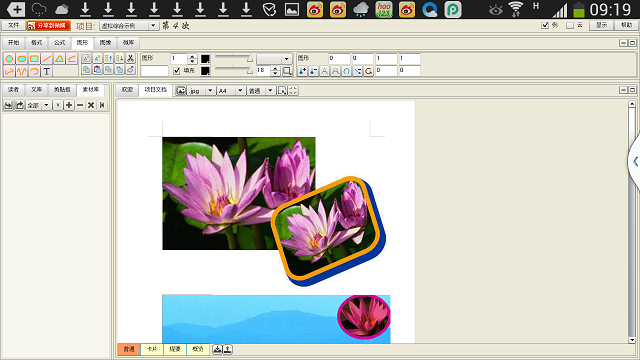Open the 项目 project dropdown
640x360 pixels.
point(129,25)
